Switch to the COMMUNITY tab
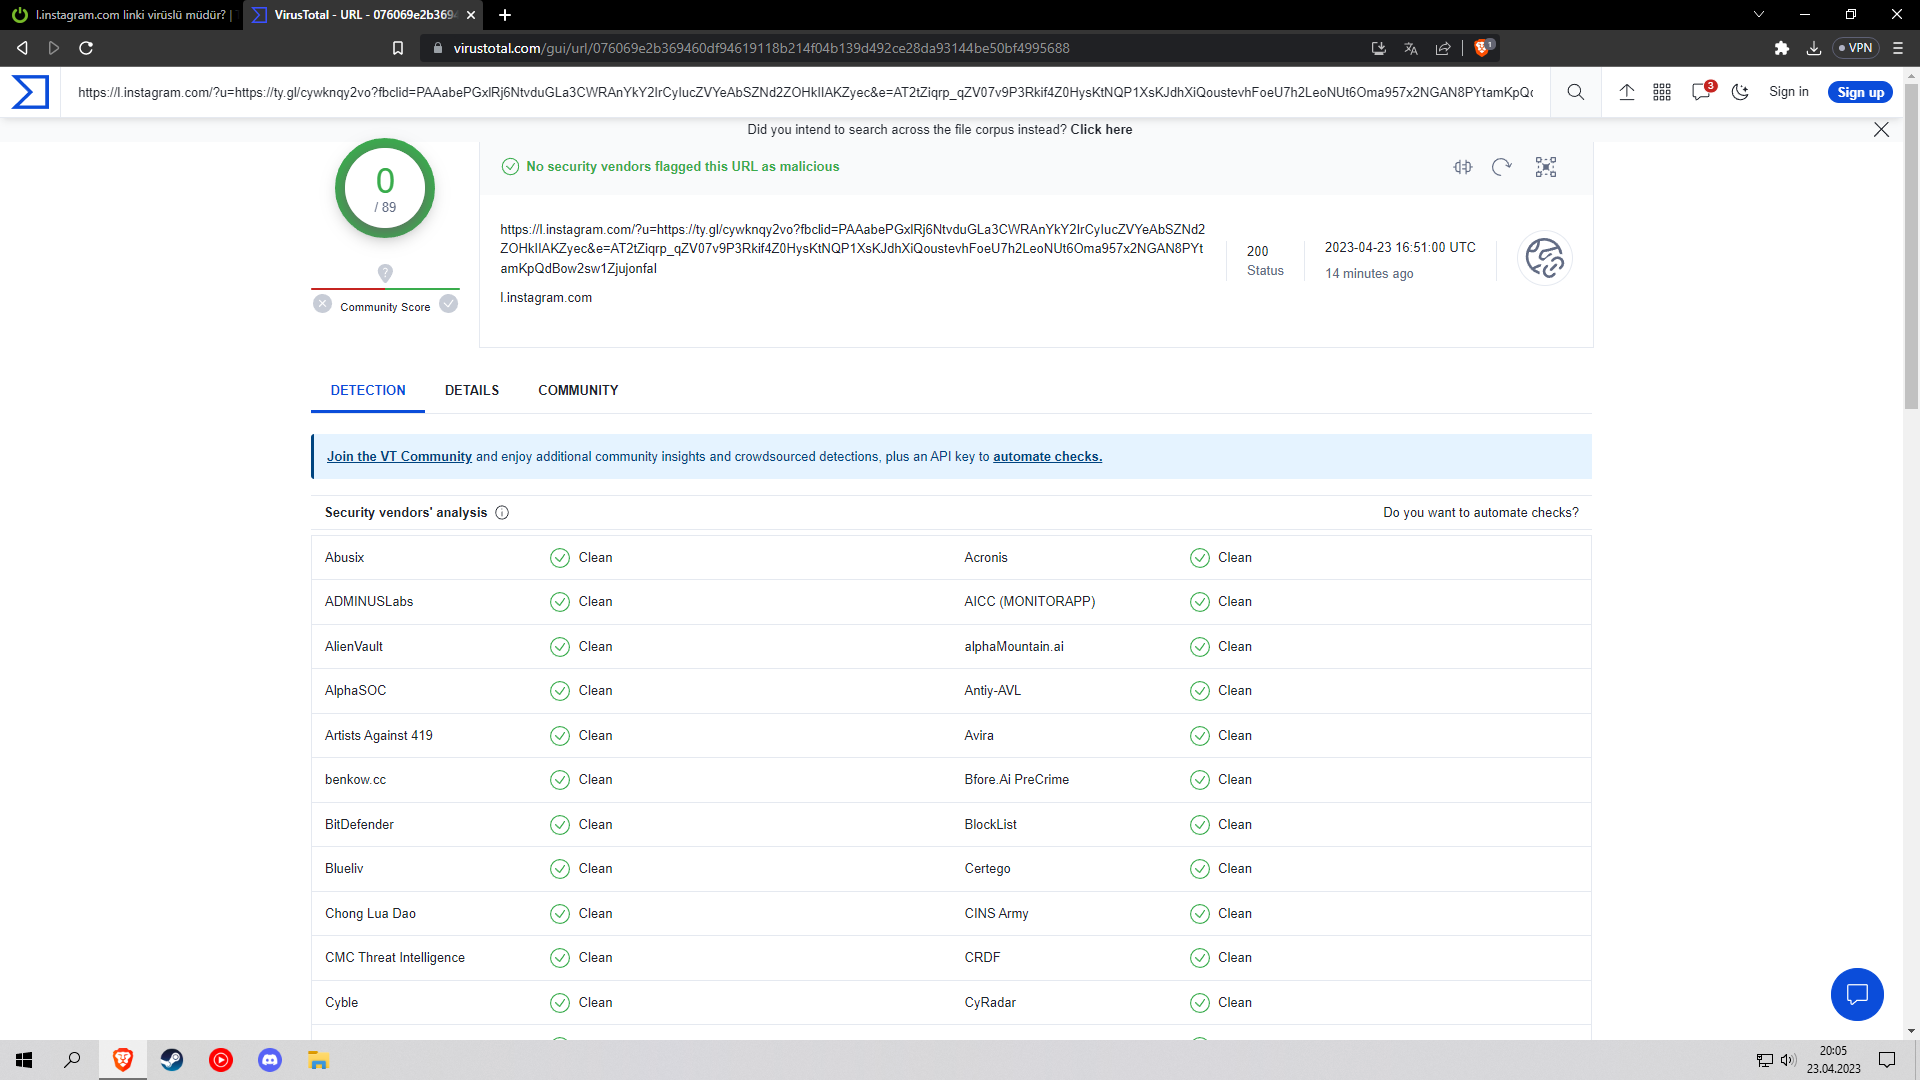The image size is (1920, 1080). point(578,390)
